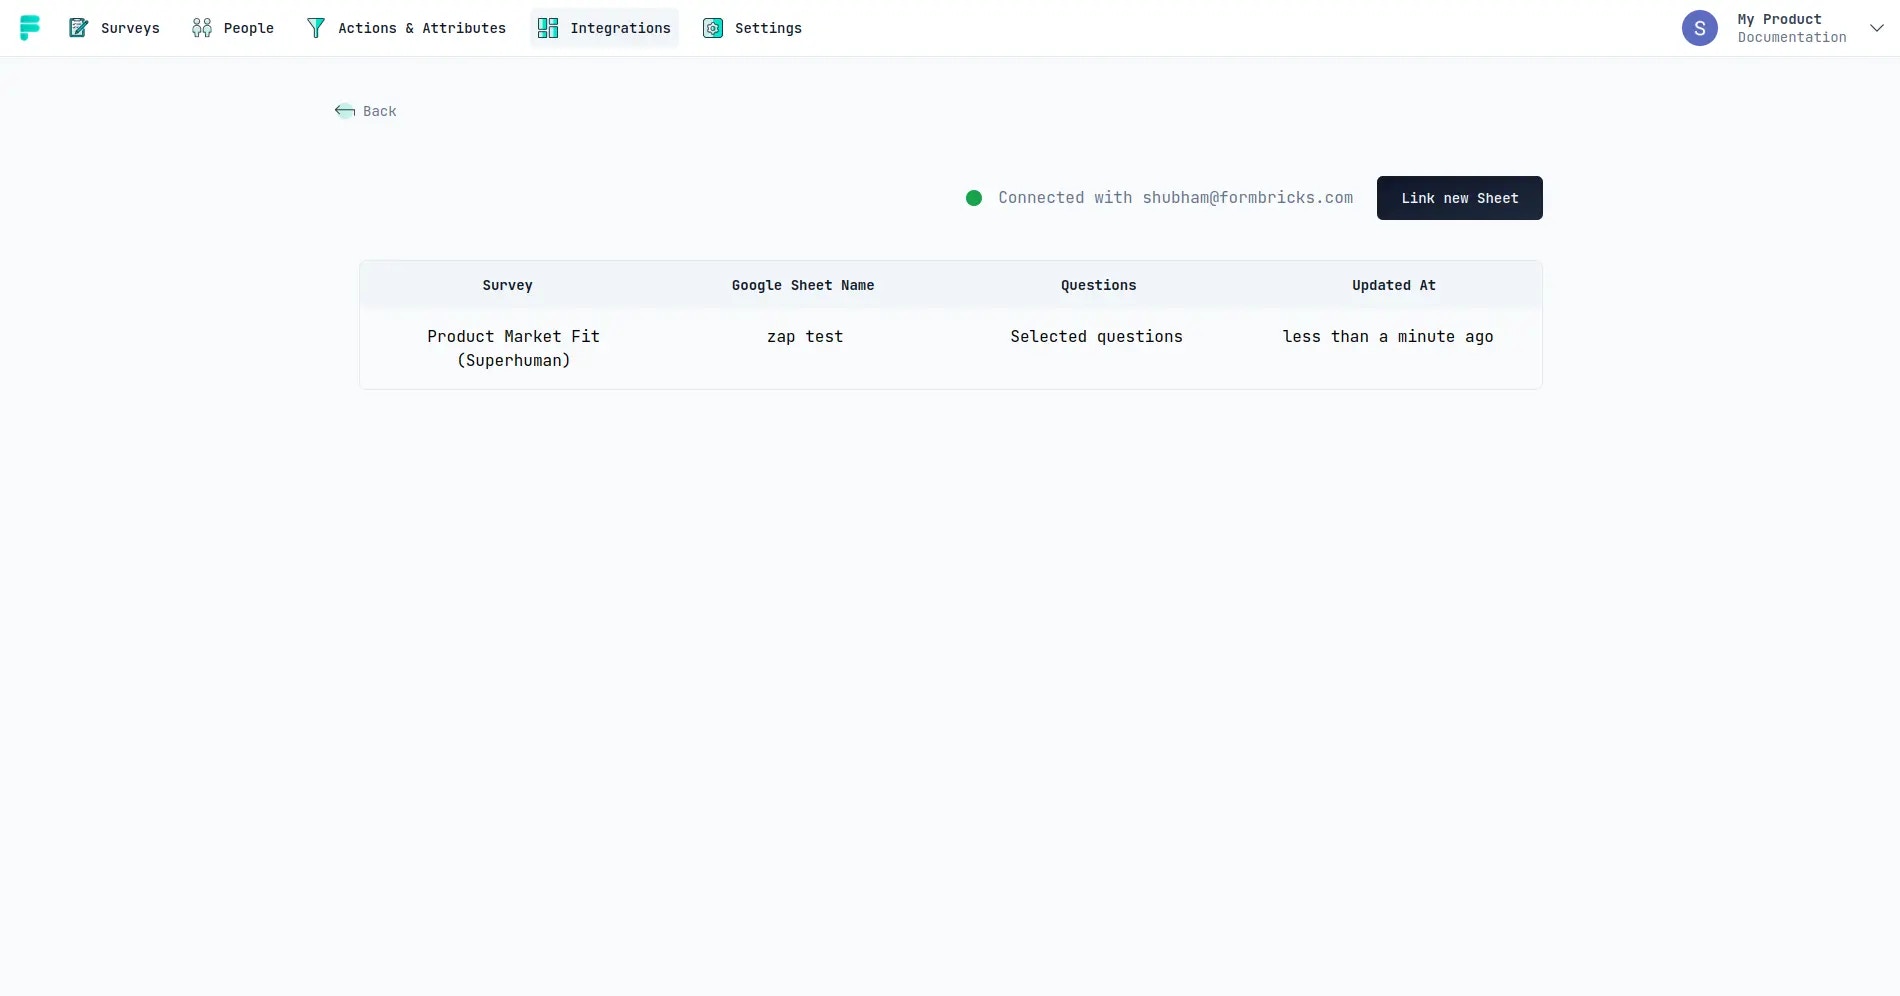Viewport: 1900px width, 996px height.
Task: Click the Questions column header
Action: point(1099,285)
